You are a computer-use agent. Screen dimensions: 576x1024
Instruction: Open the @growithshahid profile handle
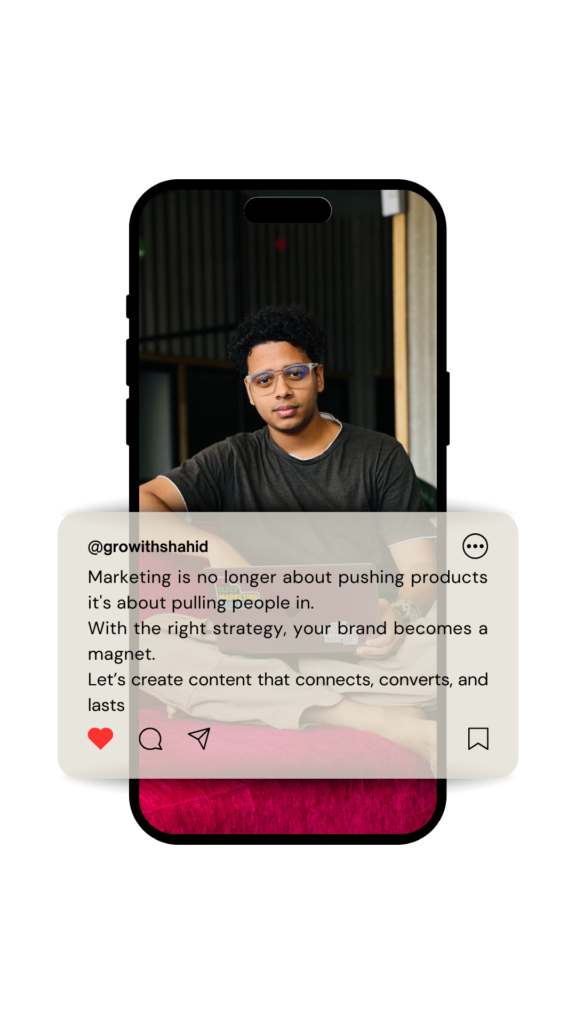[148, 547]
